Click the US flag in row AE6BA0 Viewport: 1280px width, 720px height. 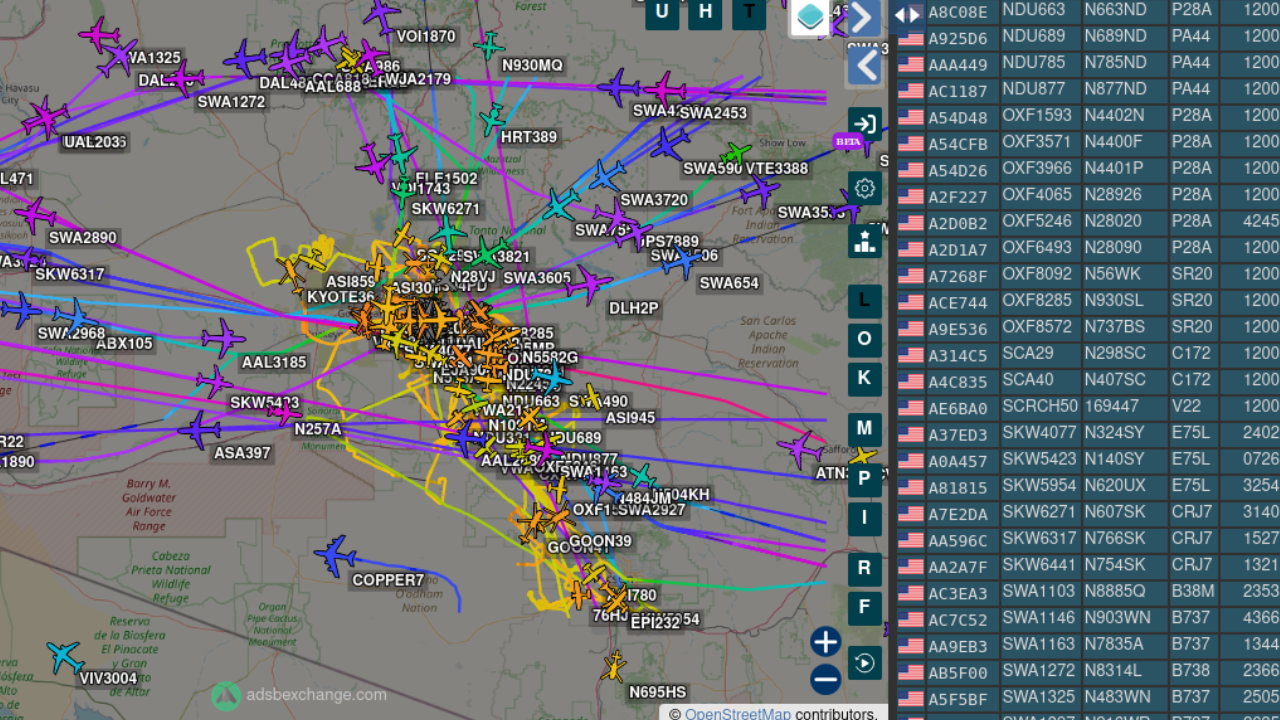[x=910, y=408]
